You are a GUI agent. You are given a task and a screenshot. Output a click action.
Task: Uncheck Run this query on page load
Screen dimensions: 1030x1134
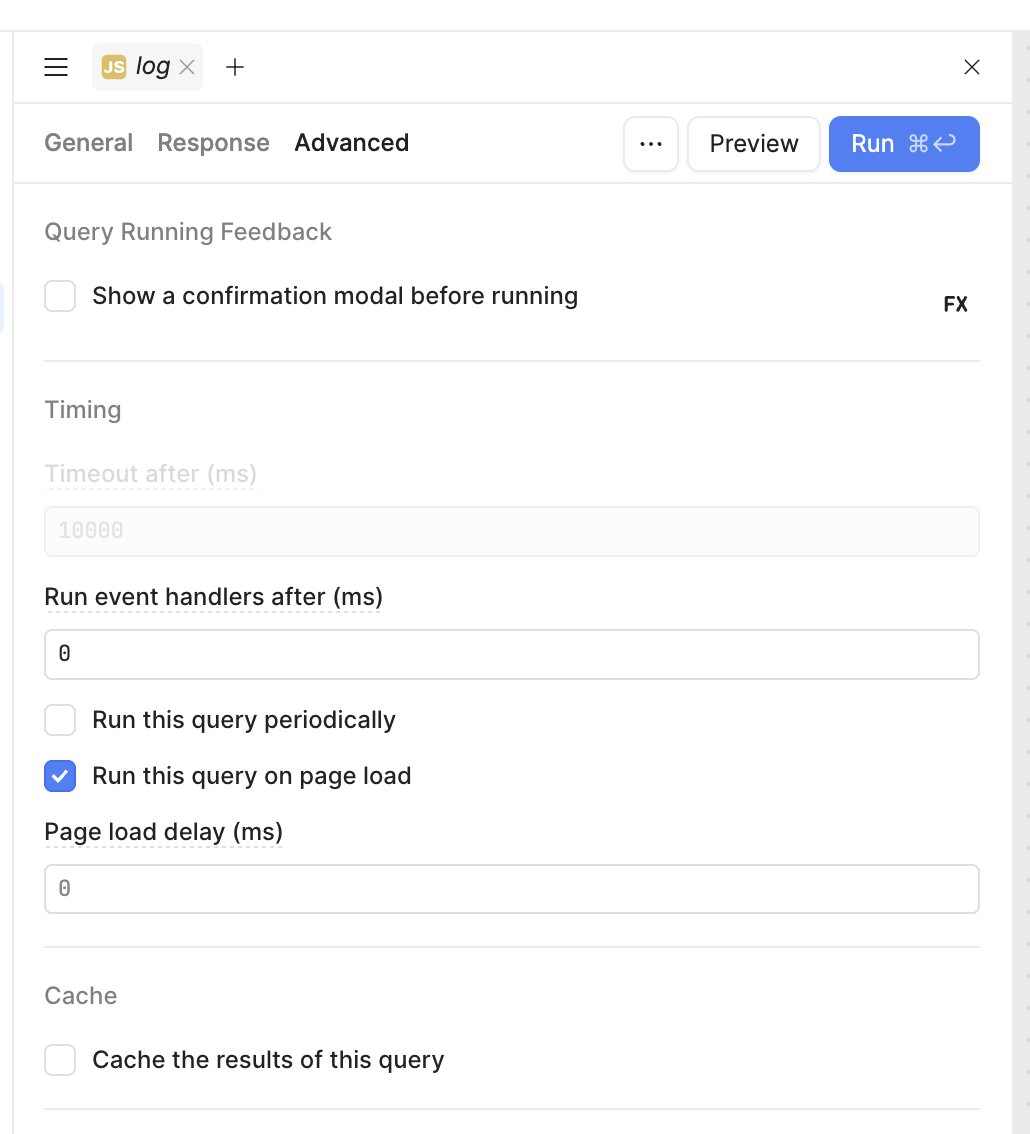[x=60, y=776]
